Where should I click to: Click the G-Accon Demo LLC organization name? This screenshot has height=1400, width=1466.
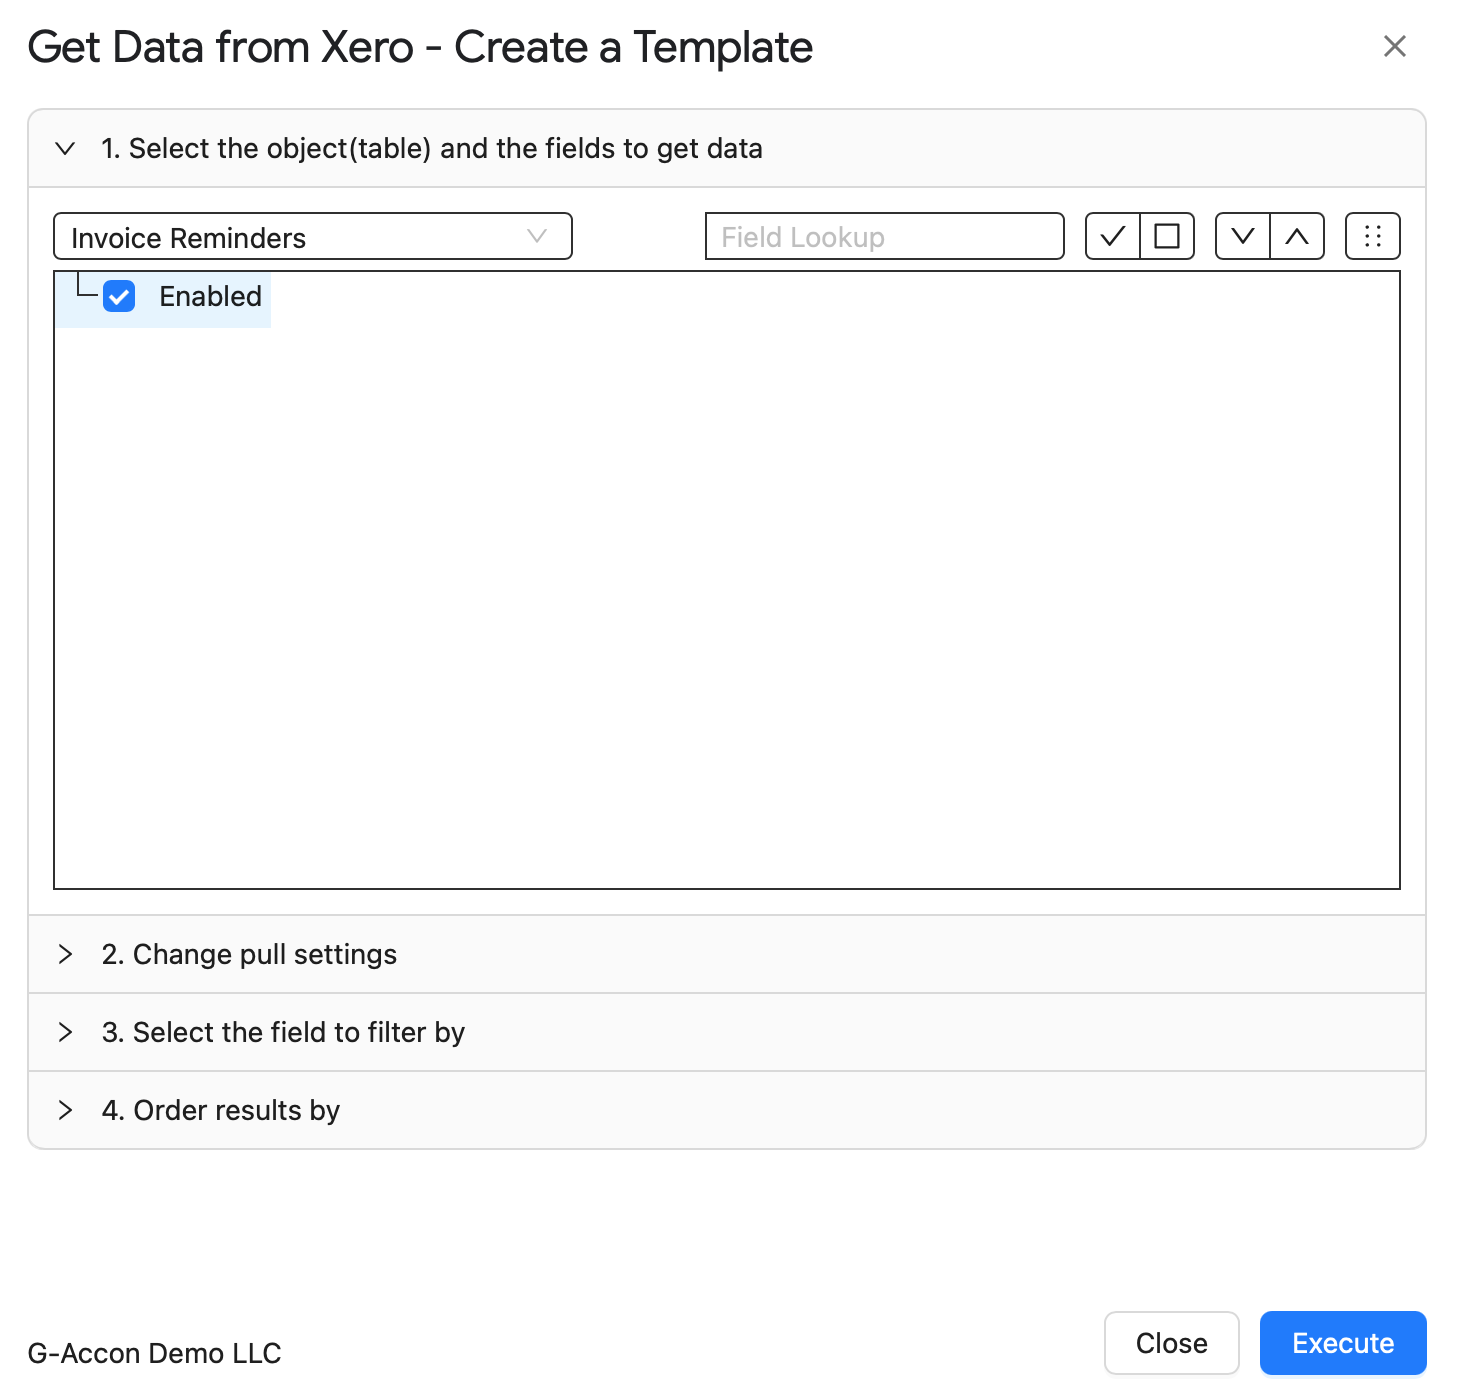tap(155, 1353)
